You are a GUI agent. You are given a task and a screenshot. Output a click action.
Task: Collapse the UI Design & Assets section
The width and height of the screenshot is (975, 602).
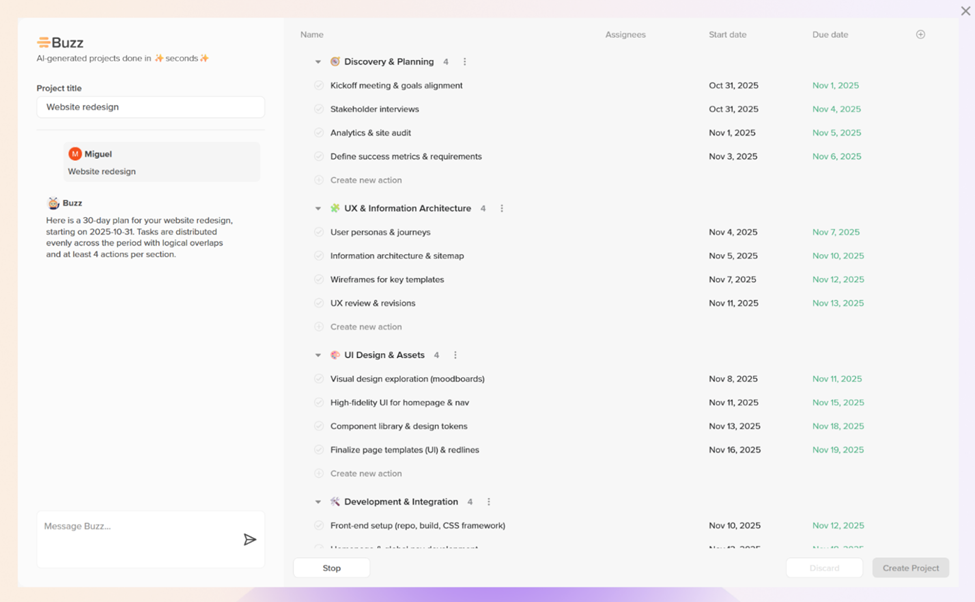[318, 355]
